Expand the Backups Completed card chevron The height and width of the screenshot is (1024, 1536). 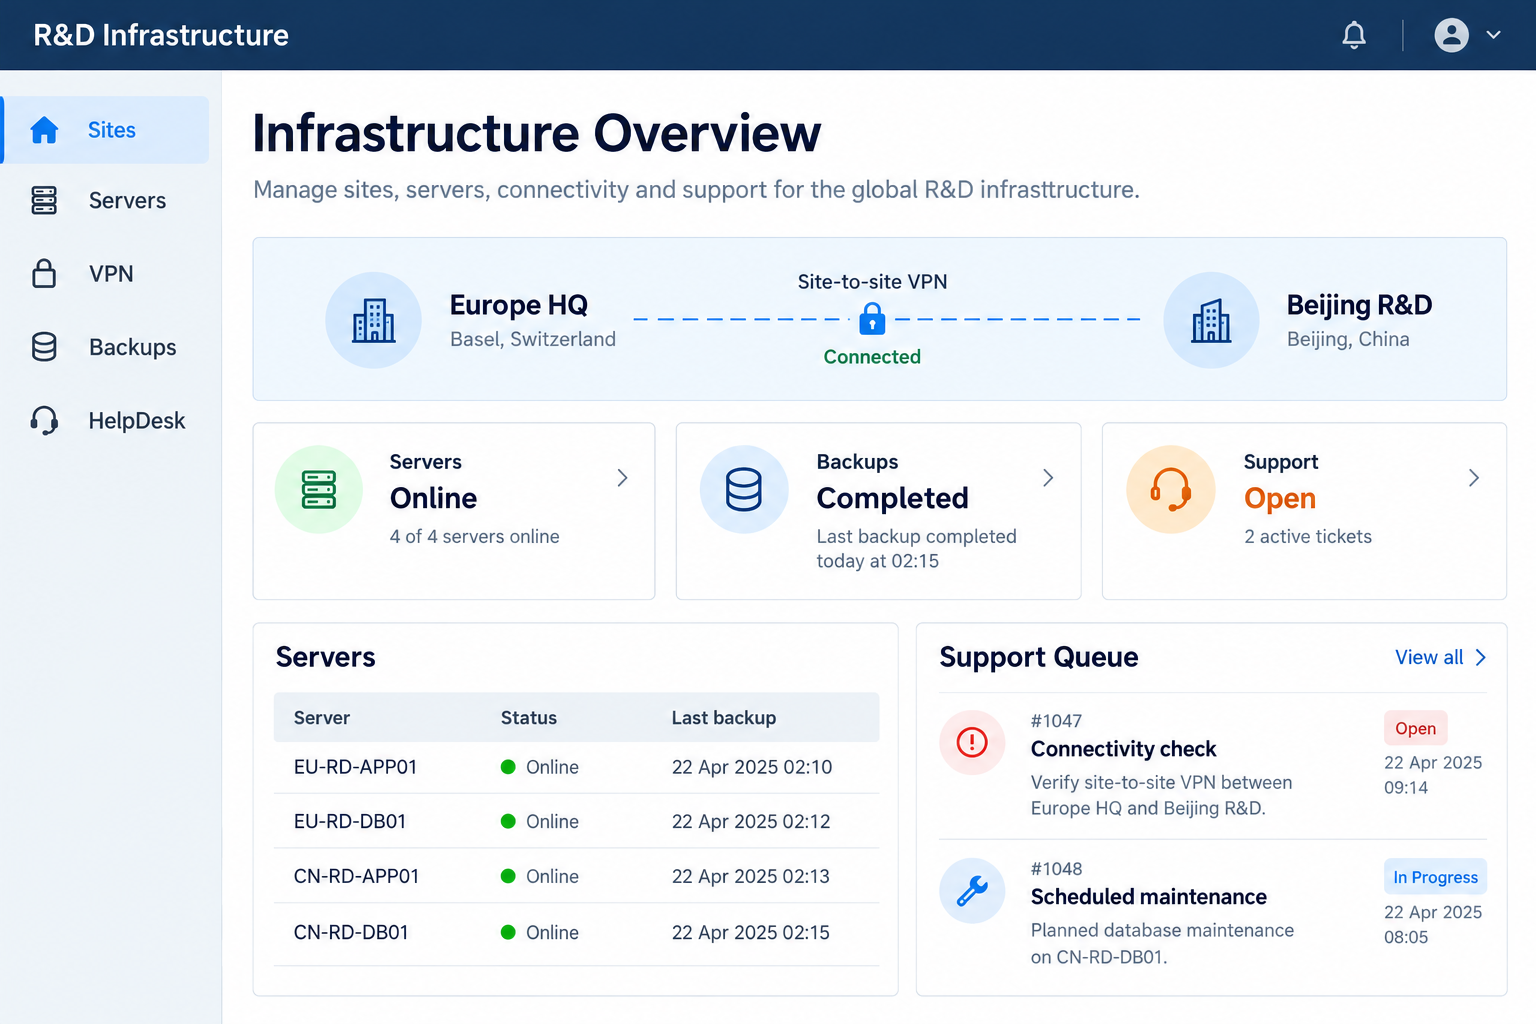coord(1048,478)
